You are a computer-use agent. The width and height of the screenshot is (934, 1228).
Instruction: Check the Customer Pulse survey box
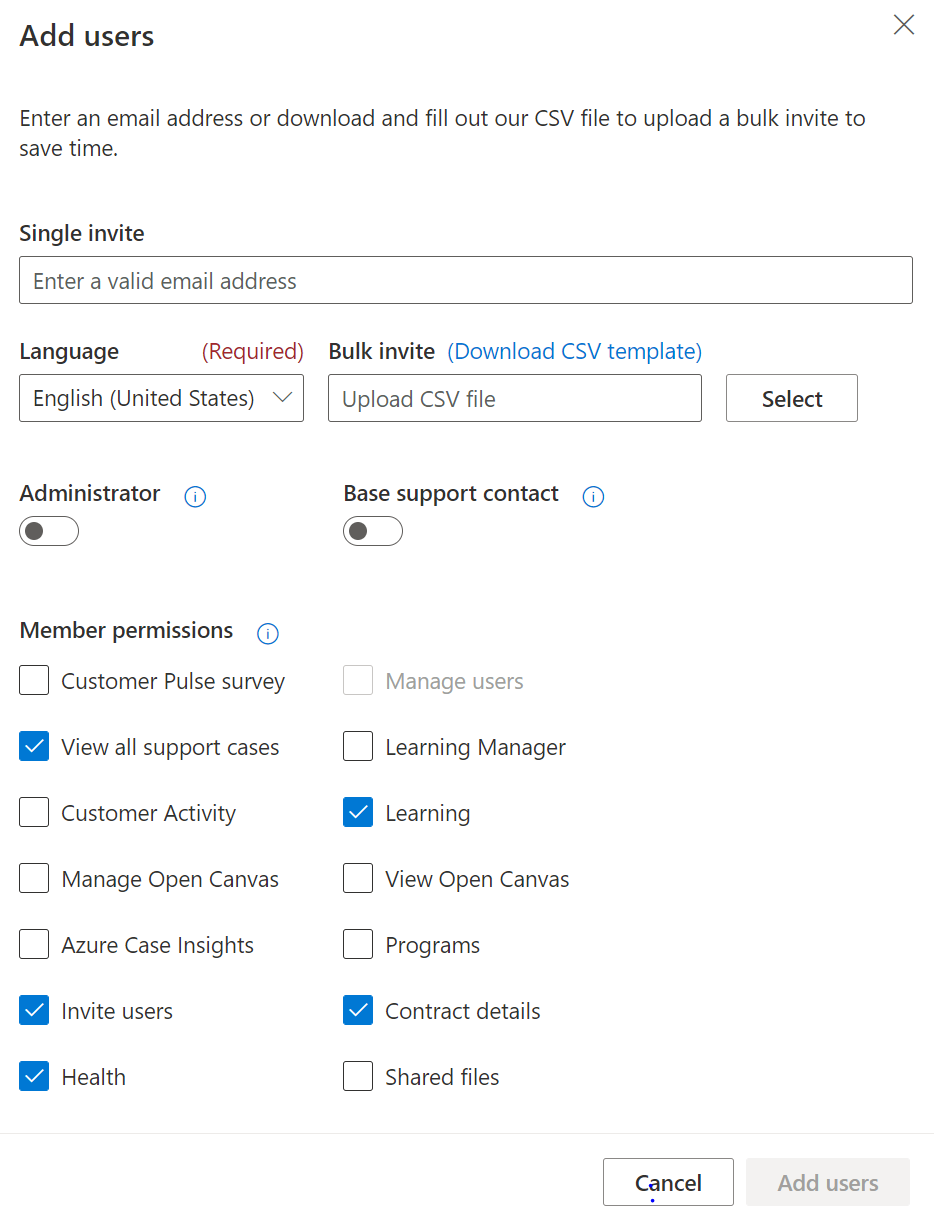[34, 681]
